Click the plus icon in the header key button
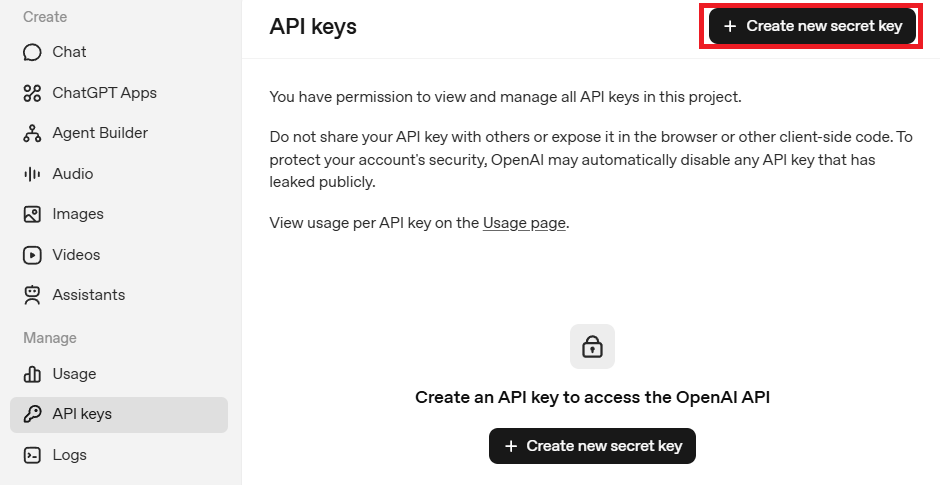Screen dimensions: 940x485 tap(730, 26)
